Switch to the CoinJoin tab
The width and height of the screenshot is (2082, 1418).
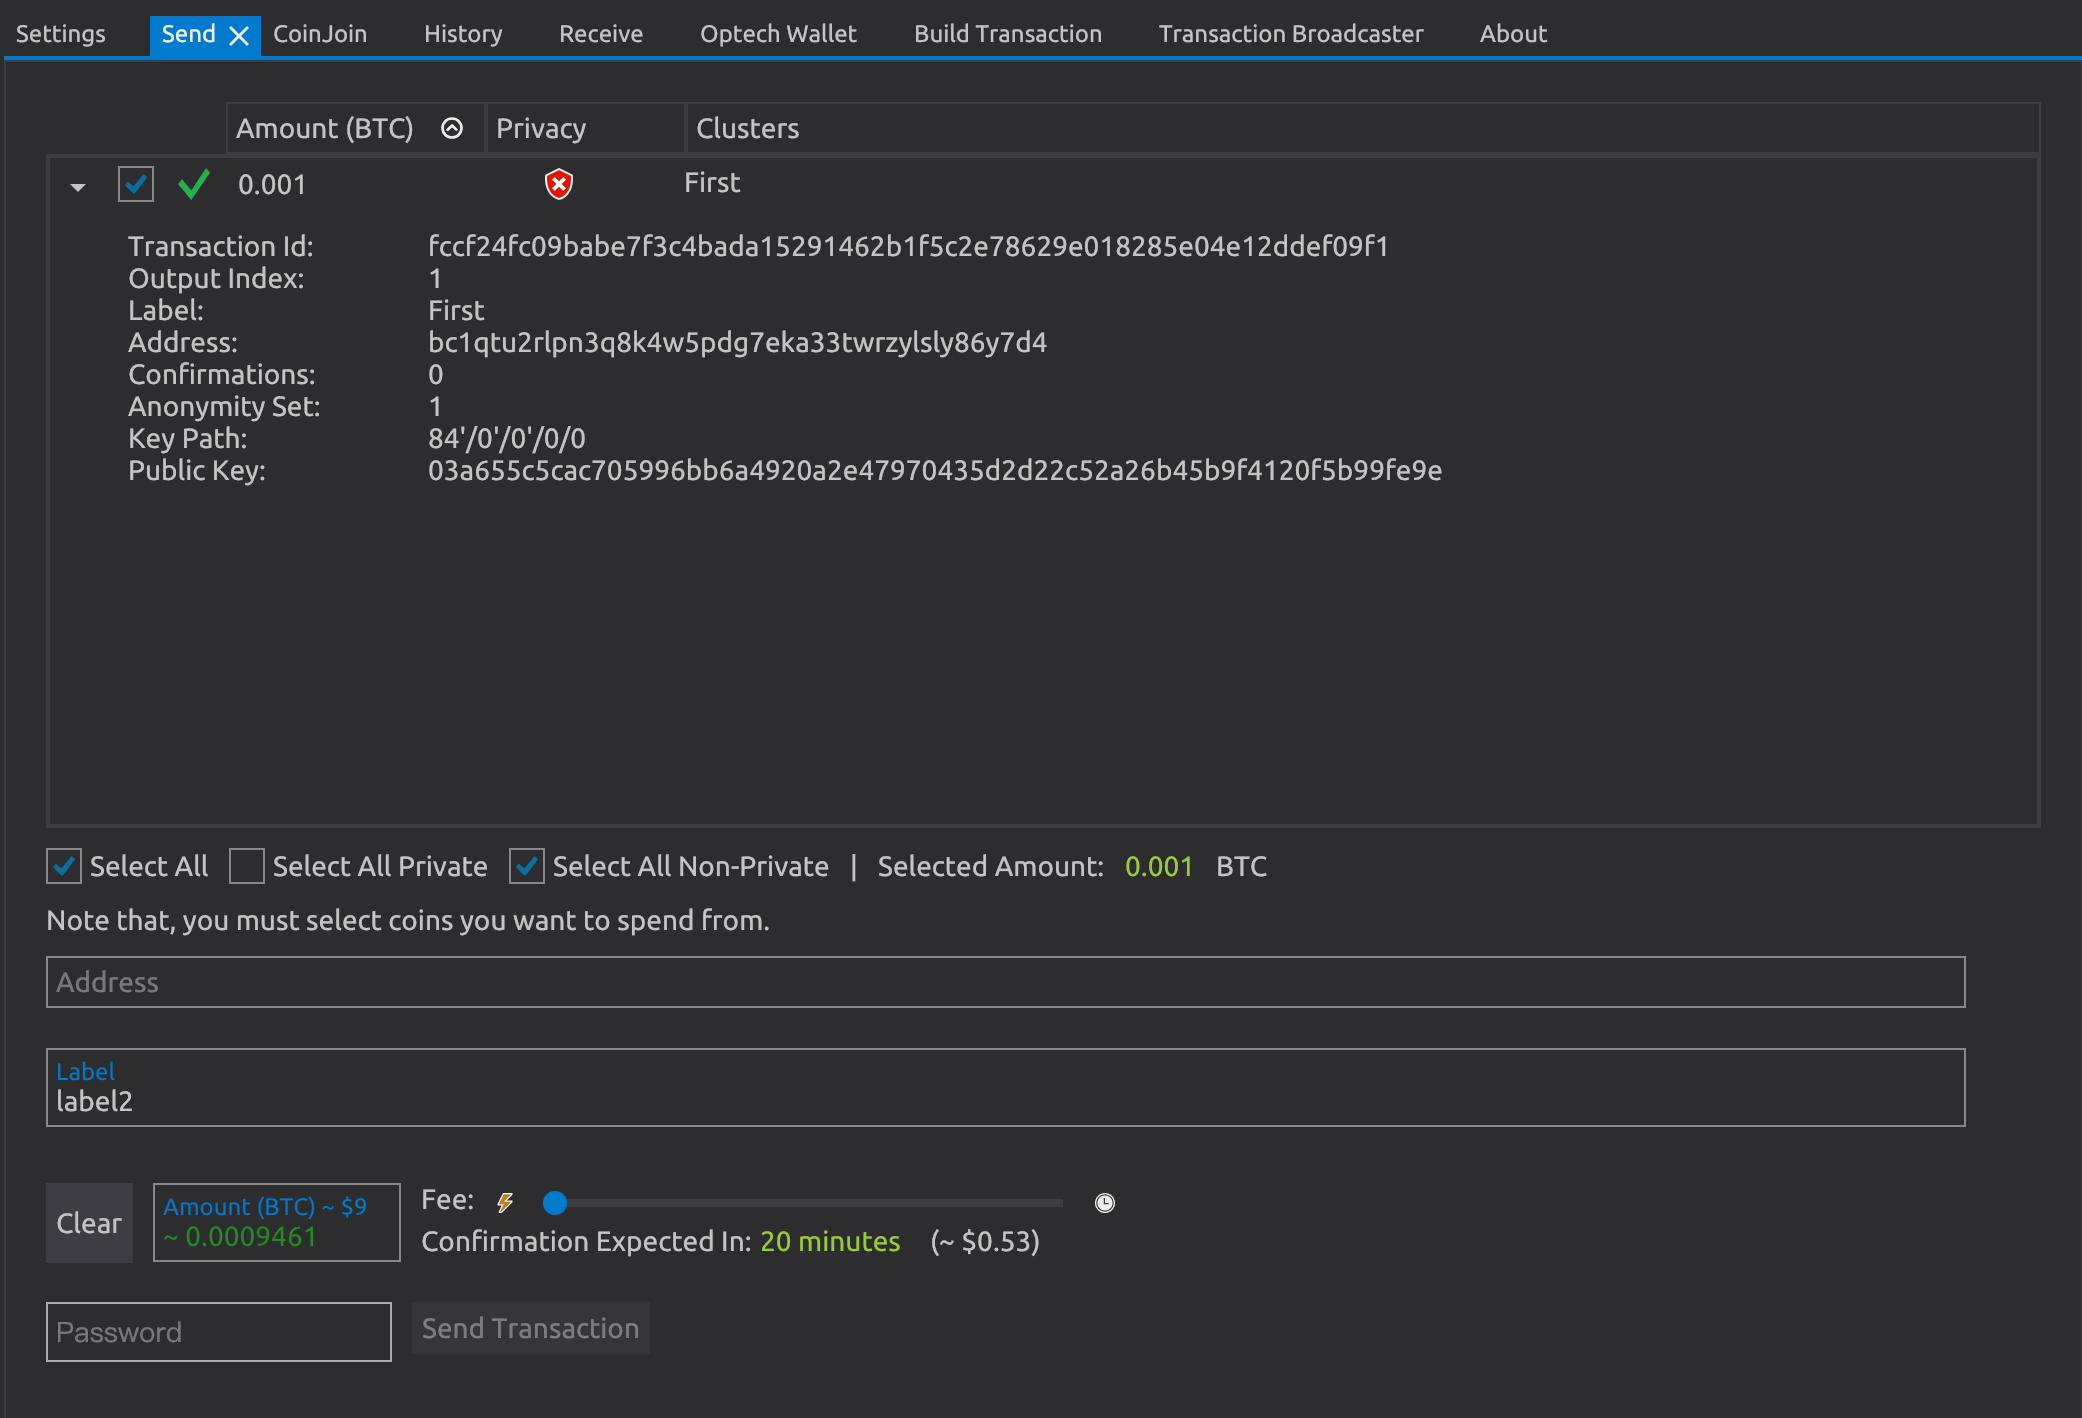click(320, 34)
